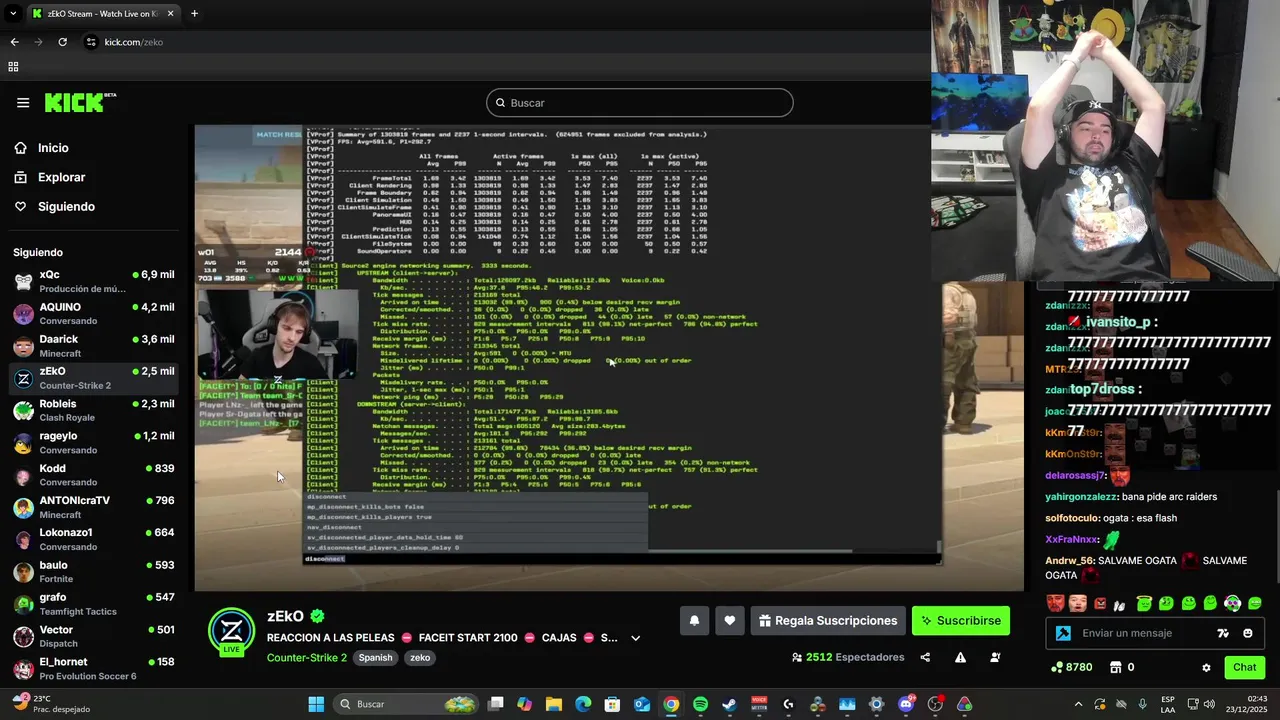Open a new browser tab

click(194, 14)
